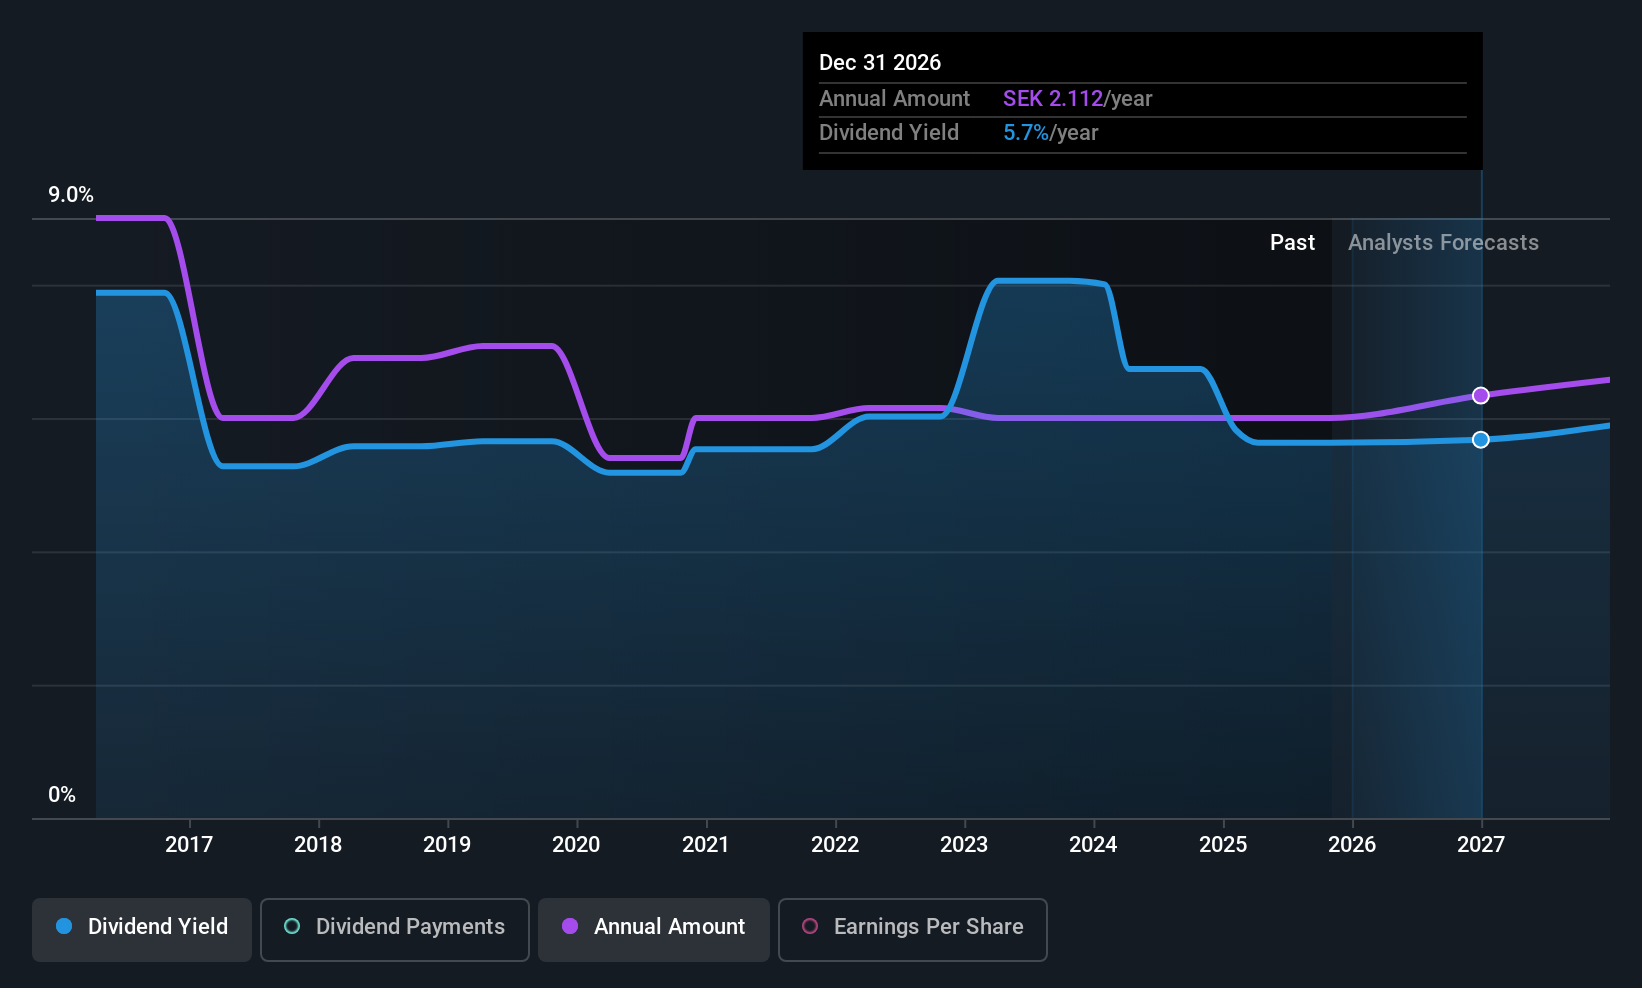The height and width of the screenshot is (988, 1642).
Task: Click the 2018 x-axis label
Action: (318, 845)
